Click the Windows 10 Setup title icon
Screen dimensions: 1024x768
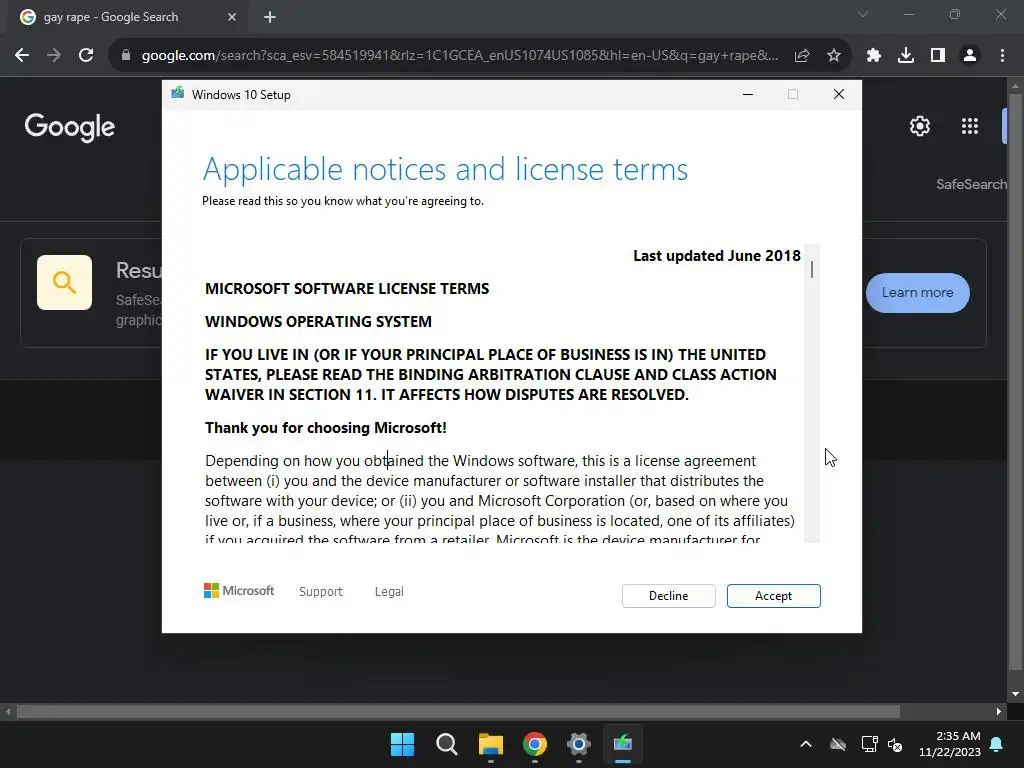click(178, 93)
